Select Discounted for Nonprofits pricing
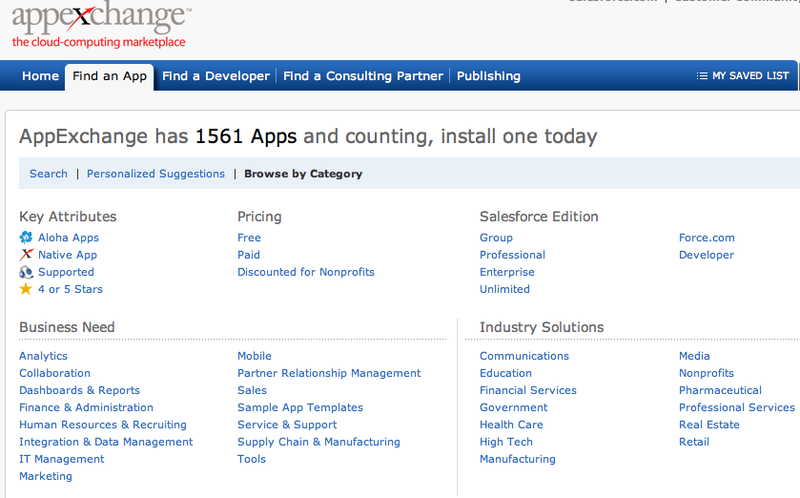This screenshot has height=498, width=800. [306, 272]
